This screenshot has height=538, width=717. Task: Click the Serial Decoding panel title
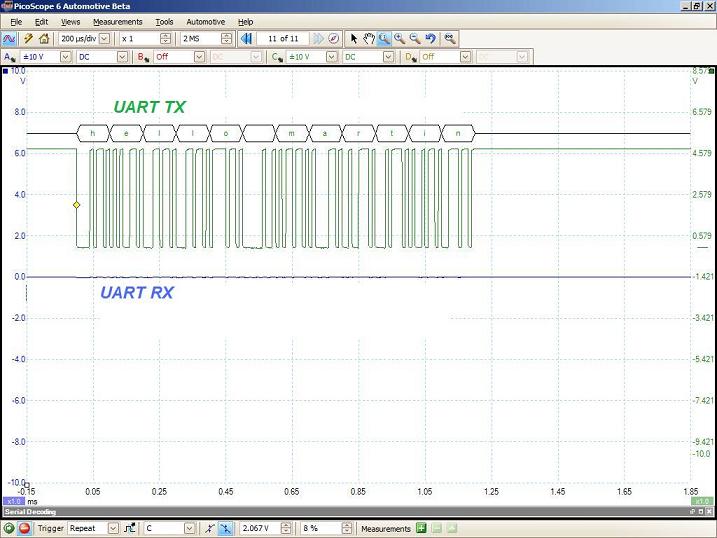click(x=30, y=512)
